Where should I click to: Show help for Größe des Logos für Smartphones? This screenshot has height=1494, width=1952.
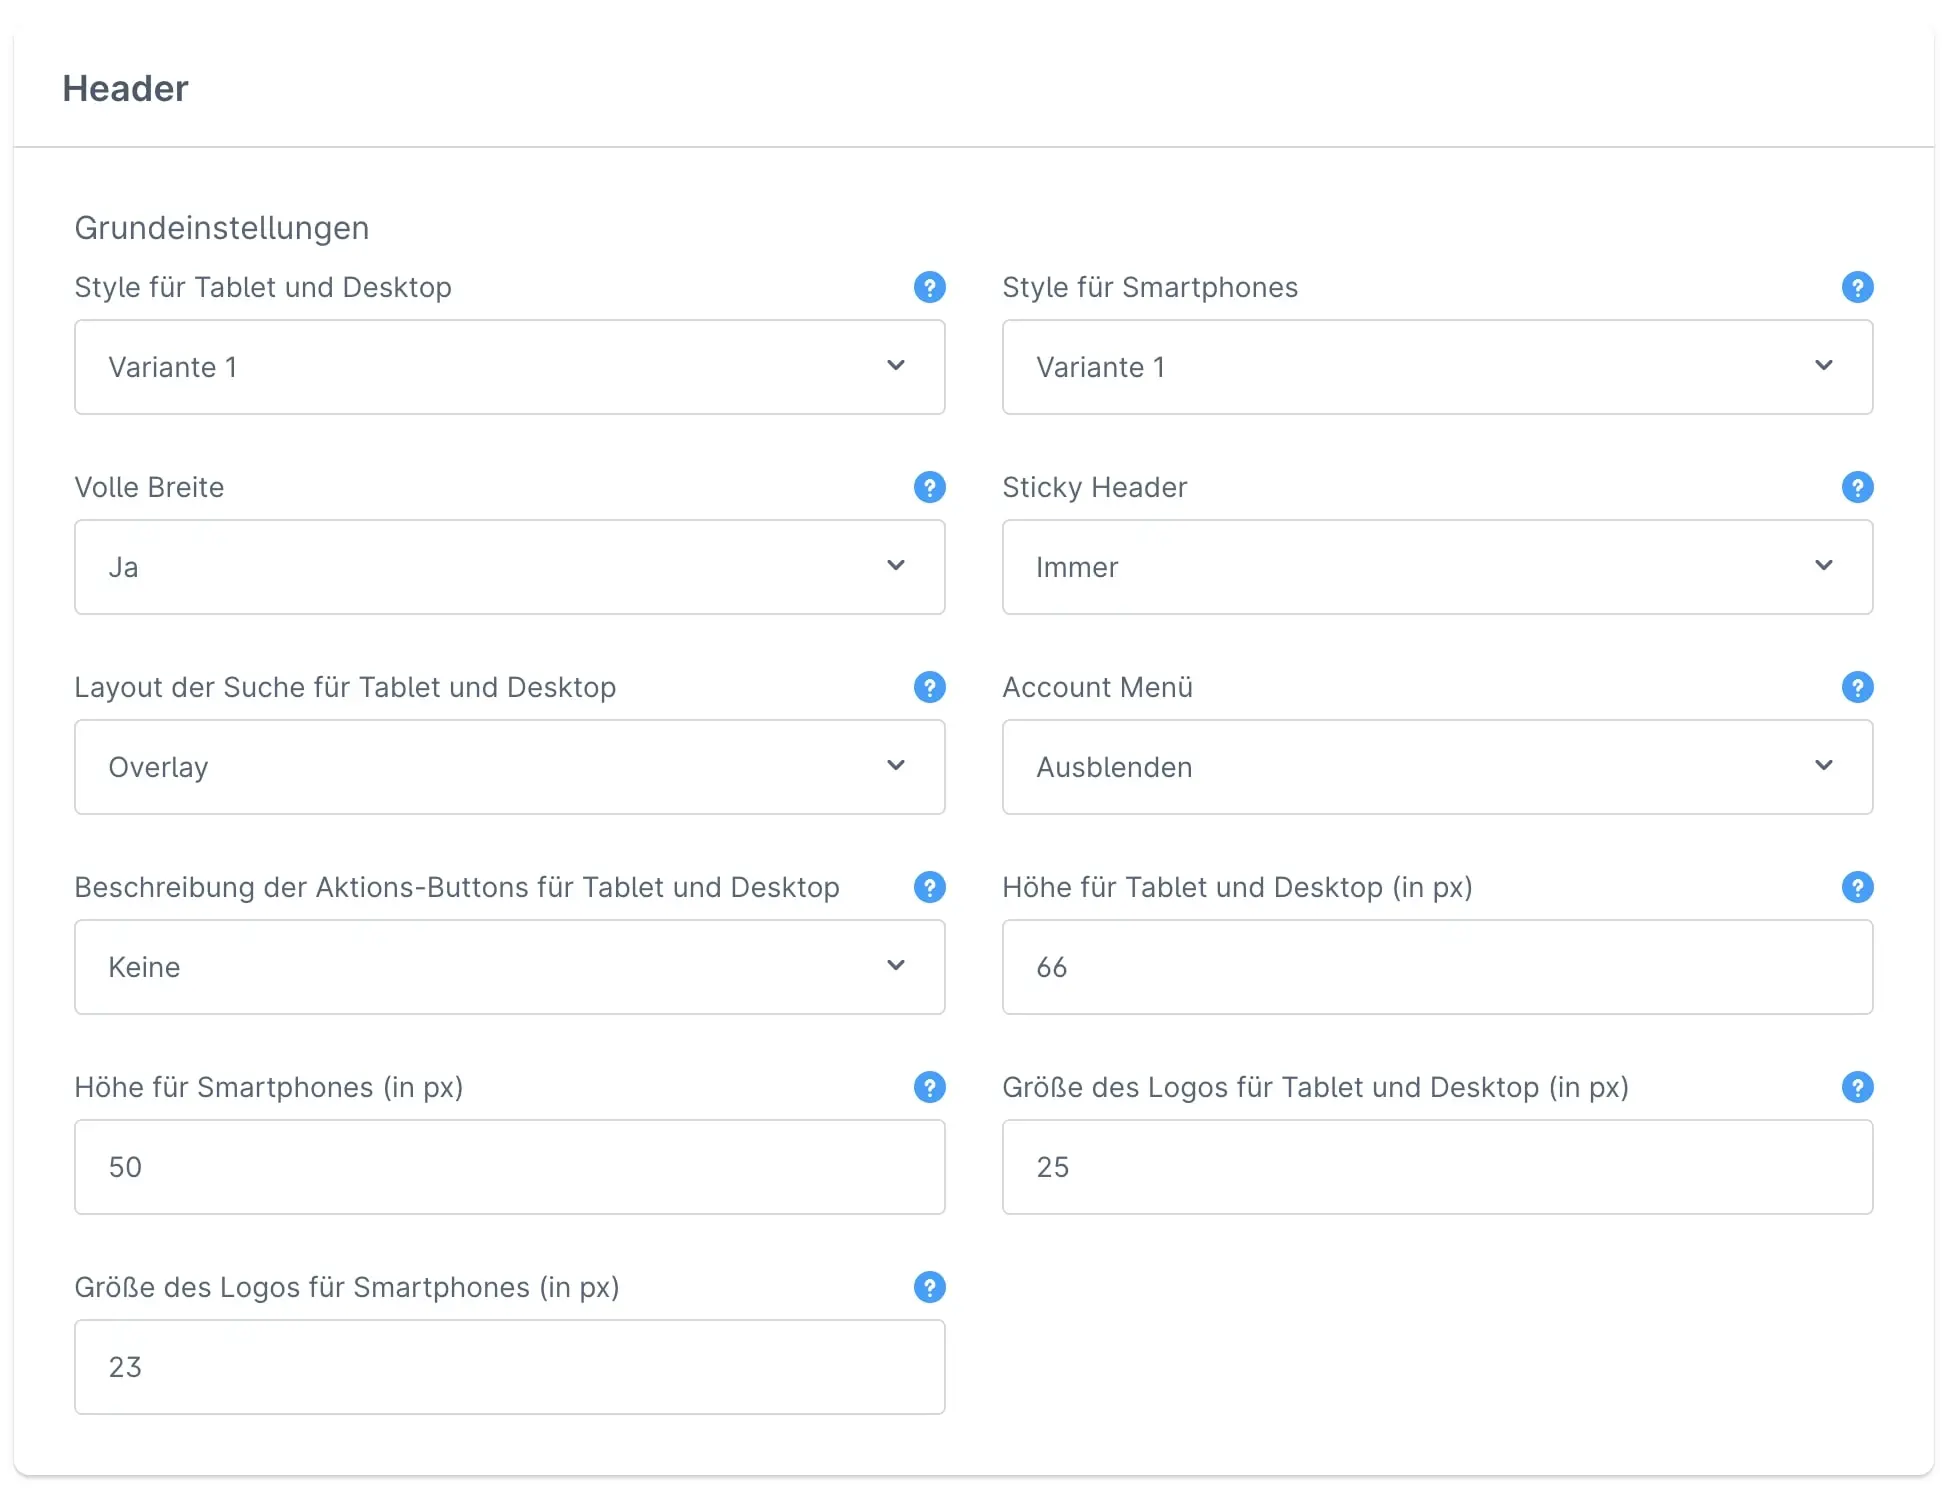click(x=929, y=1287)
